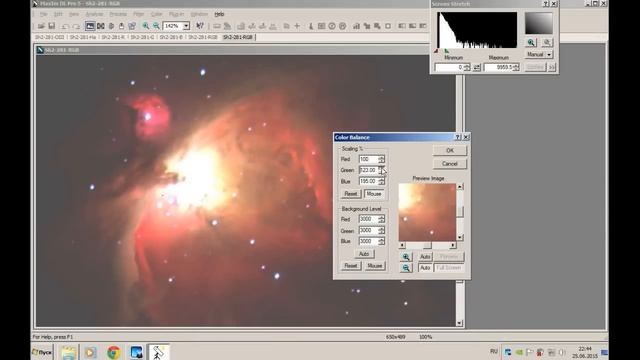Click the main toolbar zoom-out magnifier
This screenshot has width=640, height=360.
[x=156, y=26]
